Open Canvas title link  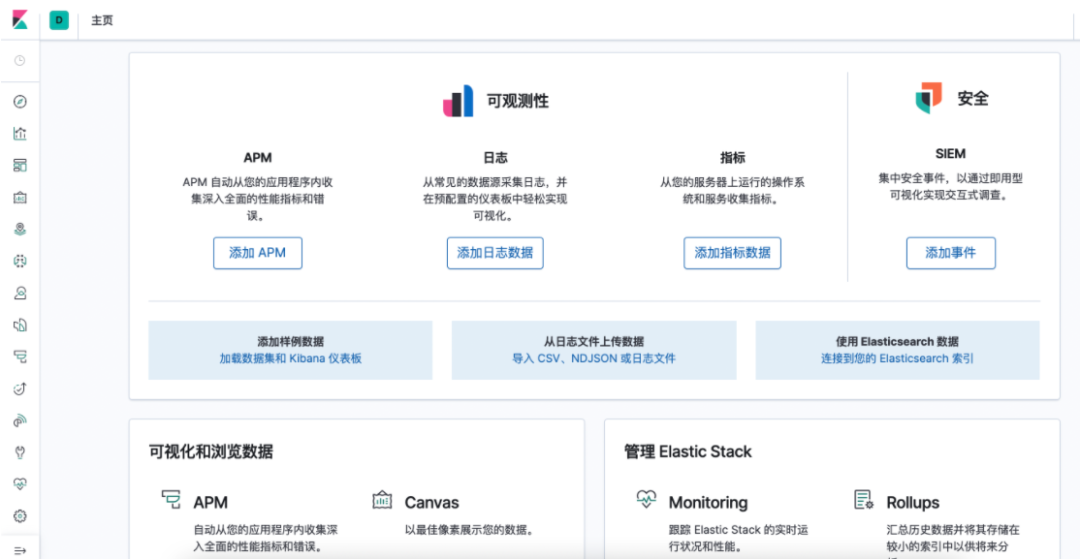[432, 502]
